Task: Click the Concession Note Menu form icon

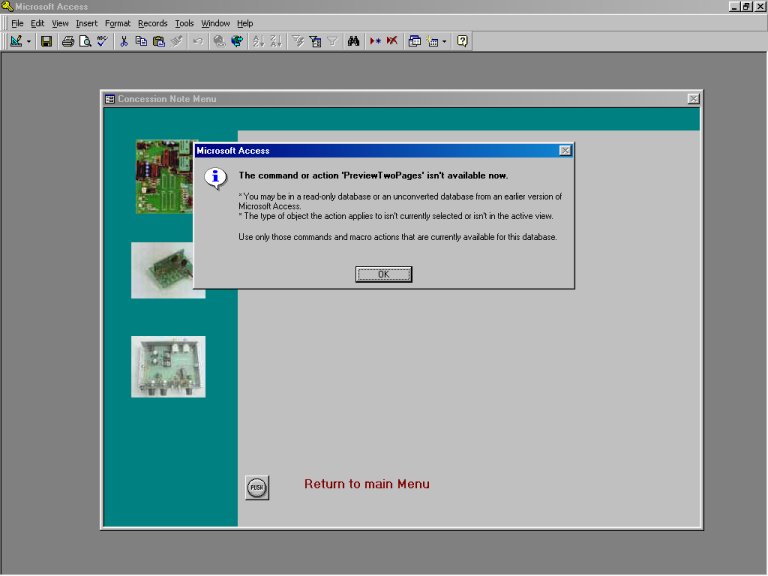Action: pos(110,99)
